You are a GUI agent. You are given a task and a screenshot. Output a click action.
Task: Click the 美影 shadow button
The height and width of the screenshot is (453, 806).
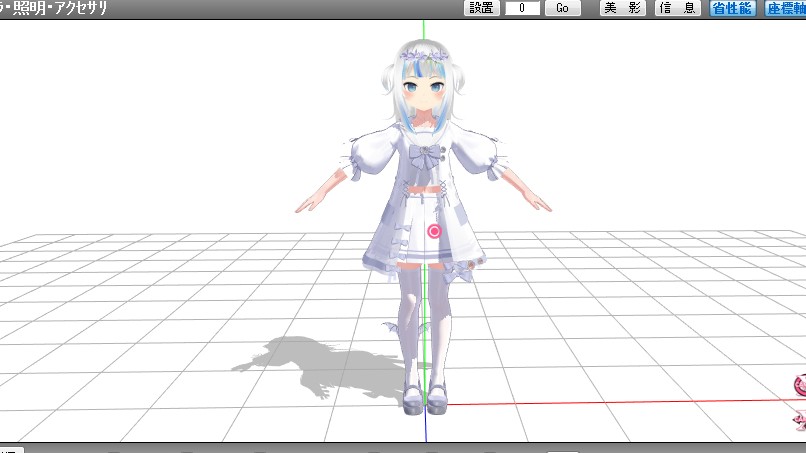(x=622, y=8)
